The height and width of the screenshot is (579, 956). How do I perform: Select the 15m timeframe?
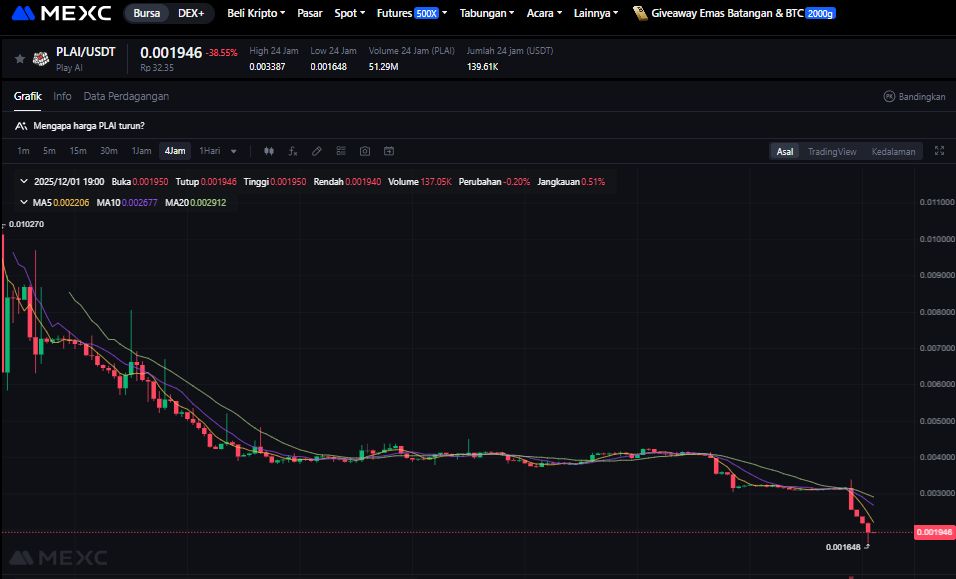pyautogui.click(x=78, y=151)
